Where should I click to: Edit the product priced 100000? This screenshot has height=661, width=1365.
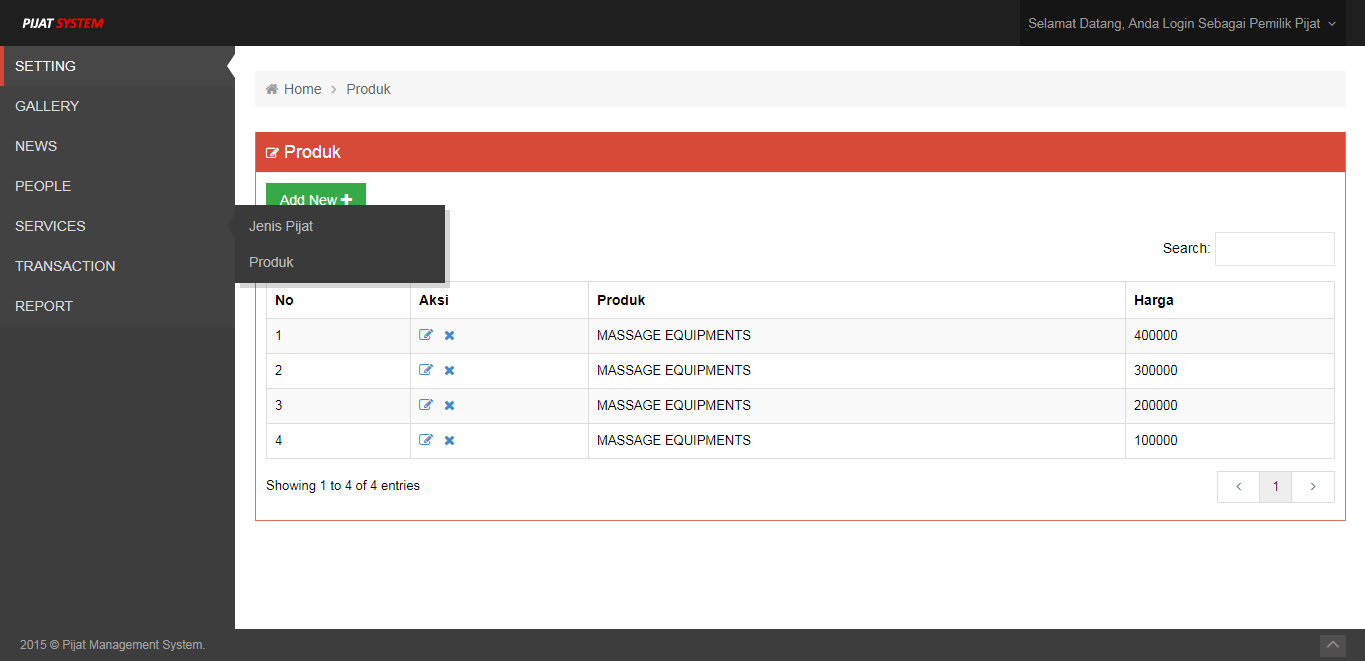426,440
